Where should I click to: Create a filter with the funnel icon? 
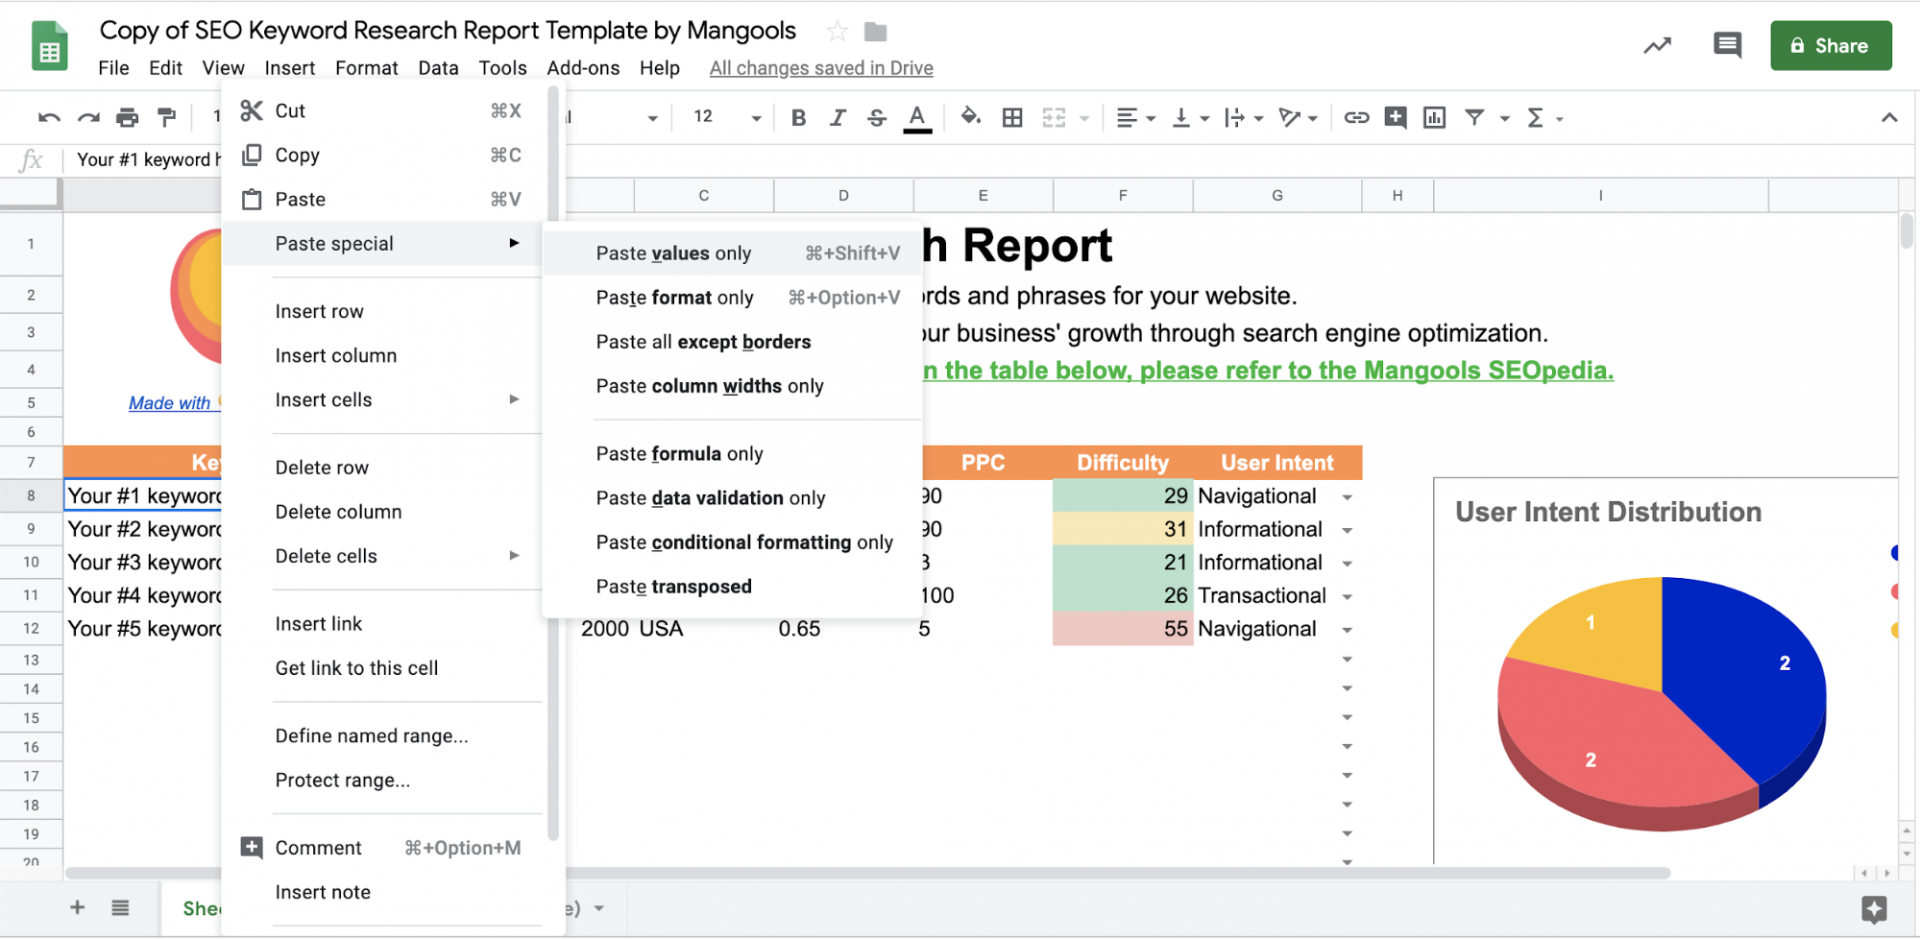tap(1475, 117)
